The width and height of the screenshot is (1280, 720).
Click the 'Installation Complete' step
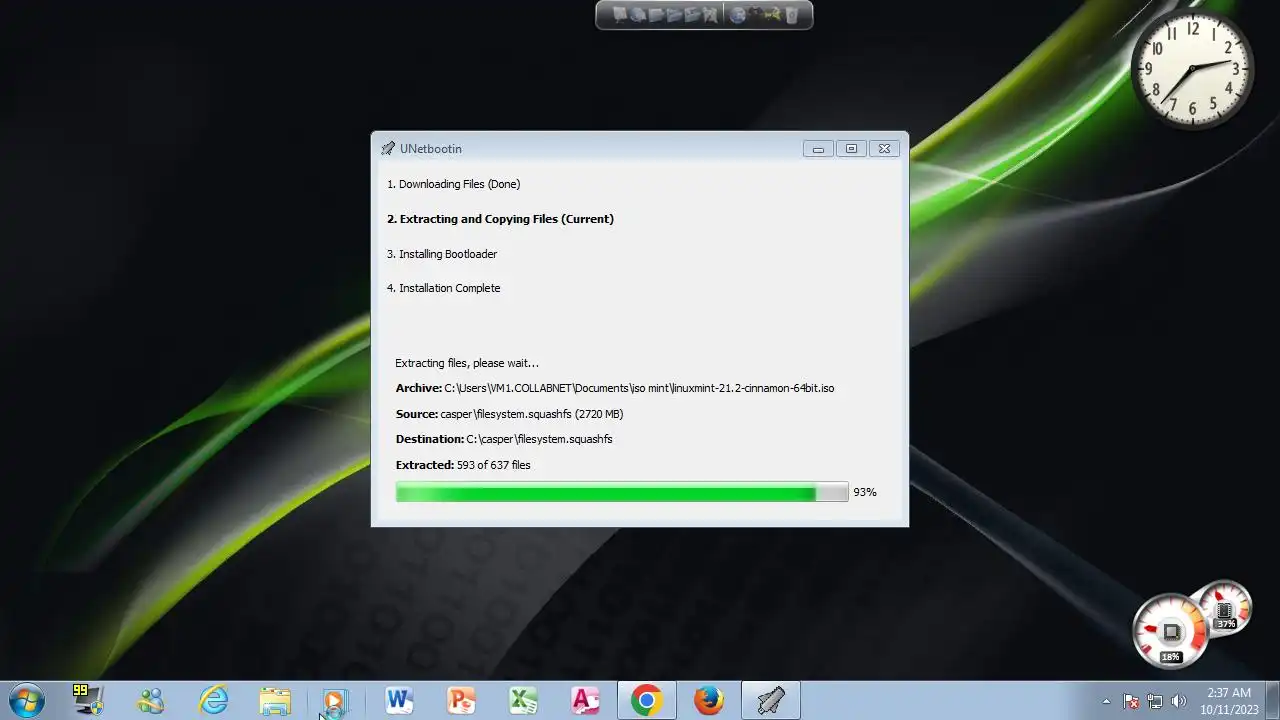pyautogui.click(x=443, y=288)
